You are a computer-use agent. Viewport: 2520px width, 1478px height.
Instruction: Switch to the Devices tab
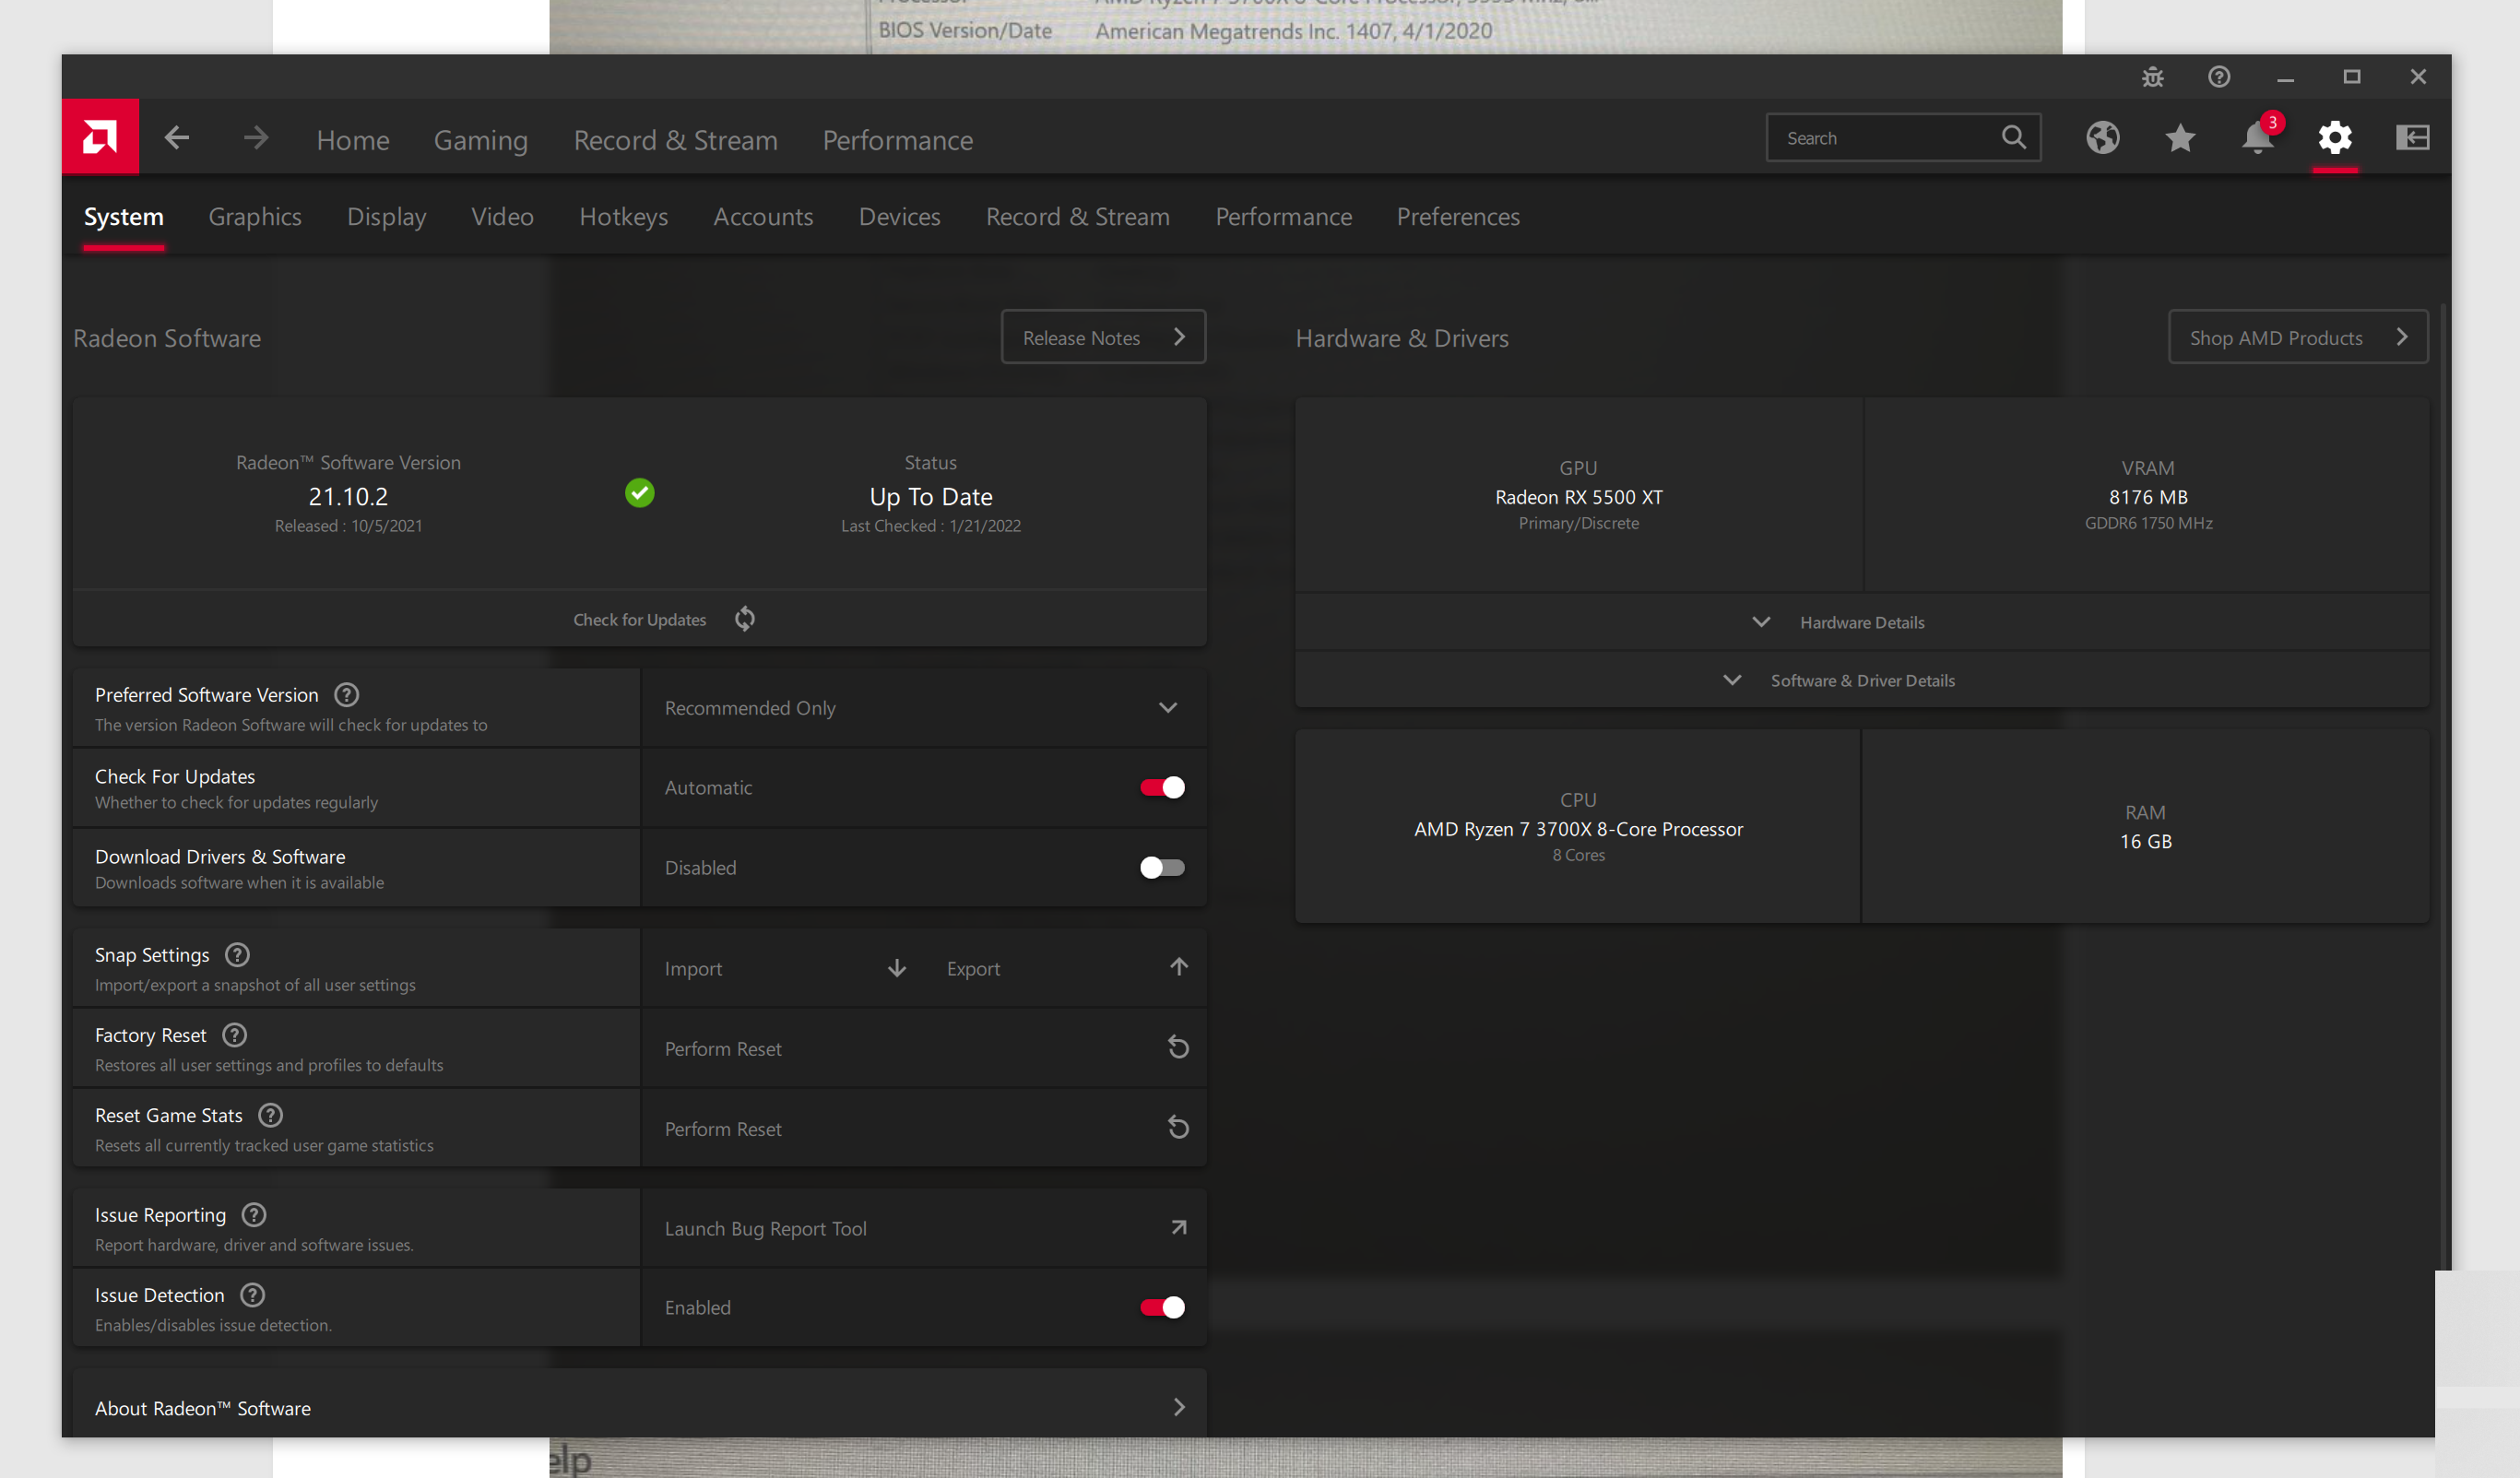point(899,216)
